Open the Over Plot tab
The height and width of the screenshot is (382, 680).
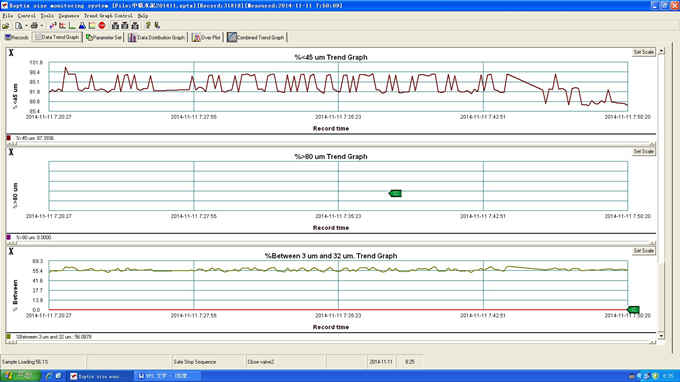pyautogui.click(x=206, y=38)
